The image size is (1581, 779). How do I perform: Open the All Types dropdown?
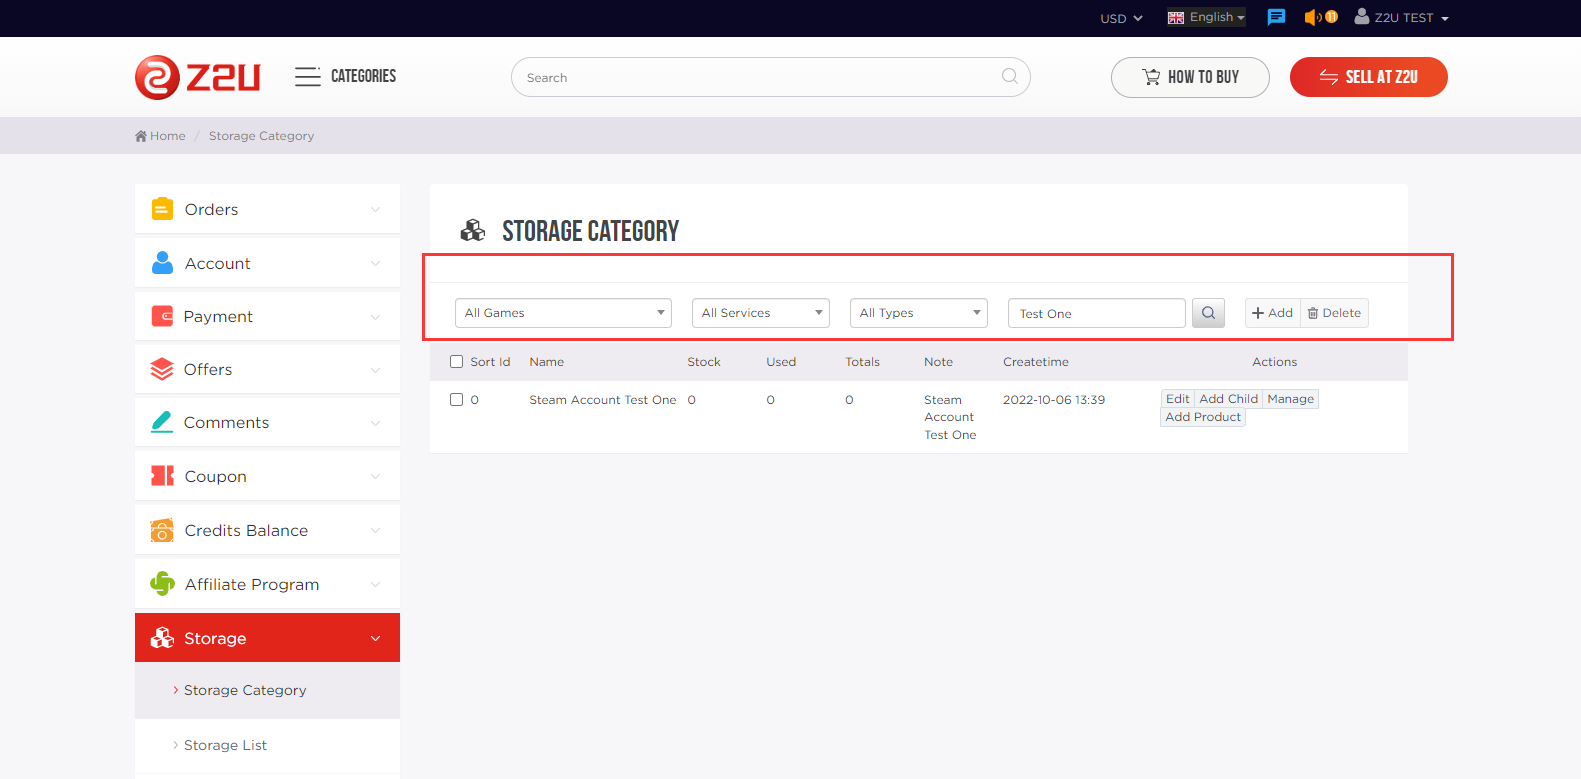pyautogui.click(x=918, y=313)
